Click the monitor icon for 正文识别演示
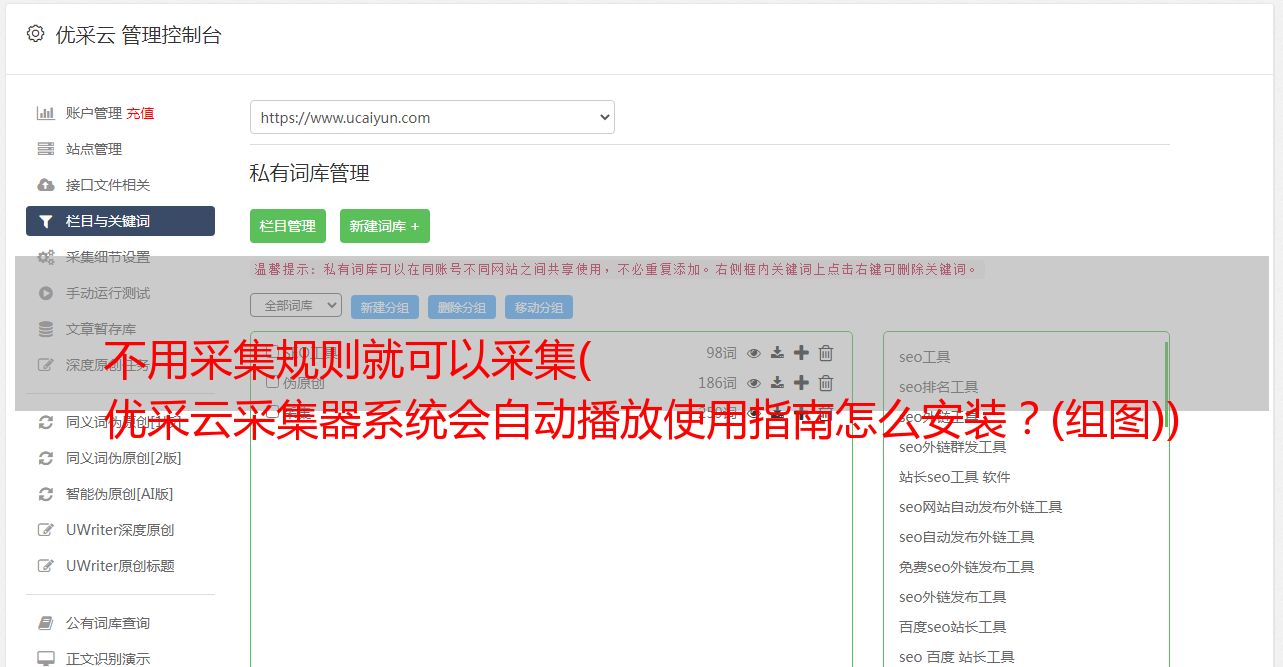The width and height of the screenshot is (1283, 667). 45,659
